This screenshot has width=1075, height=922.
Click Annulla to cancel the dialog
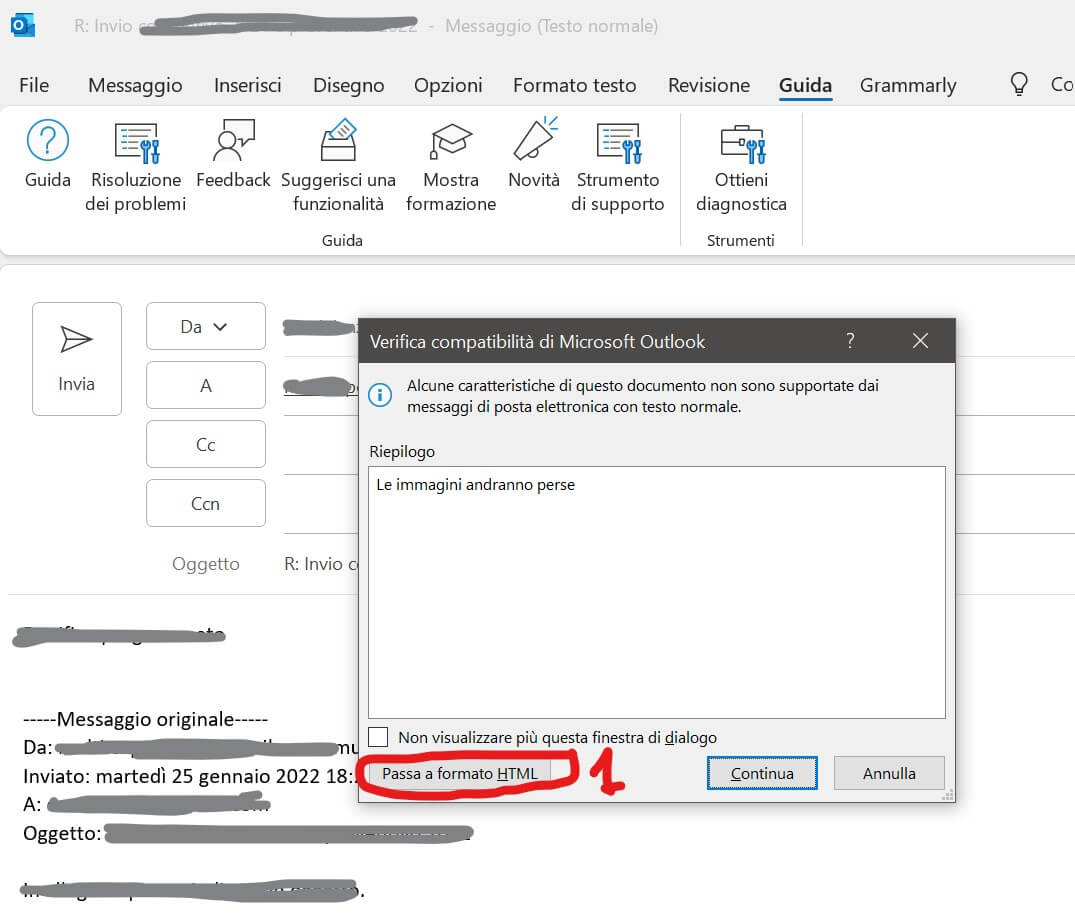tap(888, 773)
